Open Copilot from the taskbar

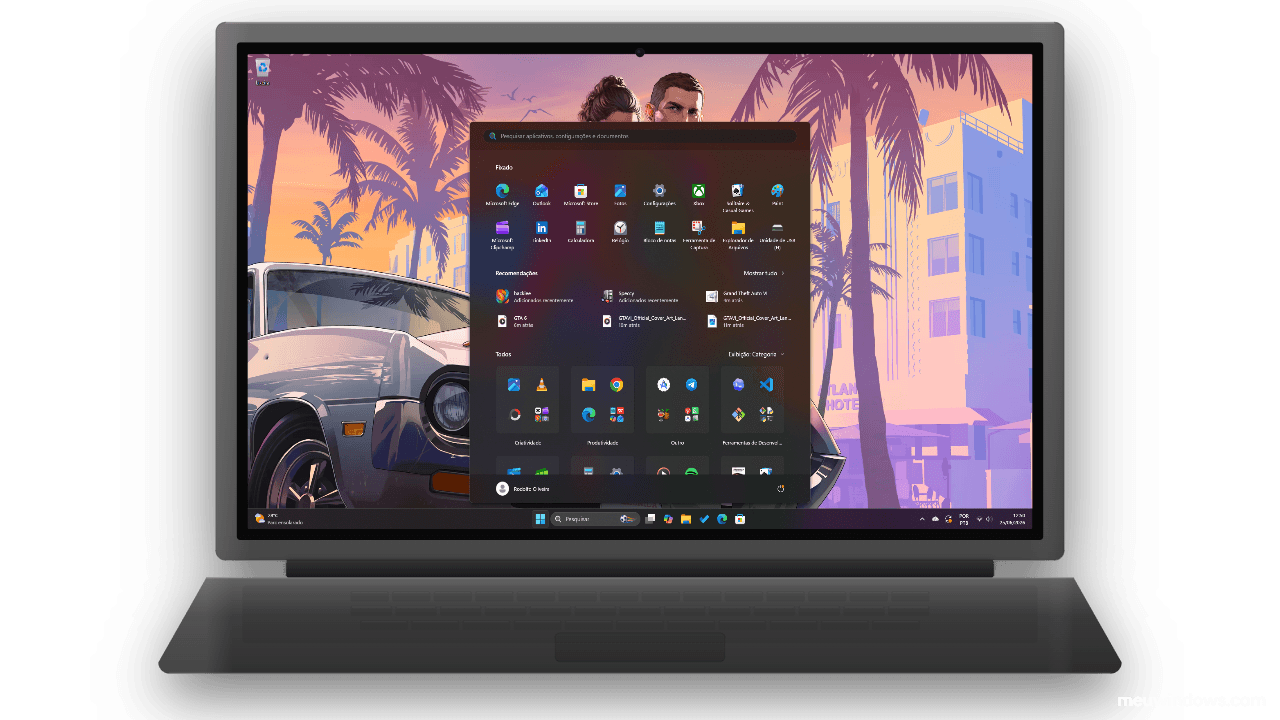coord(668,518)
